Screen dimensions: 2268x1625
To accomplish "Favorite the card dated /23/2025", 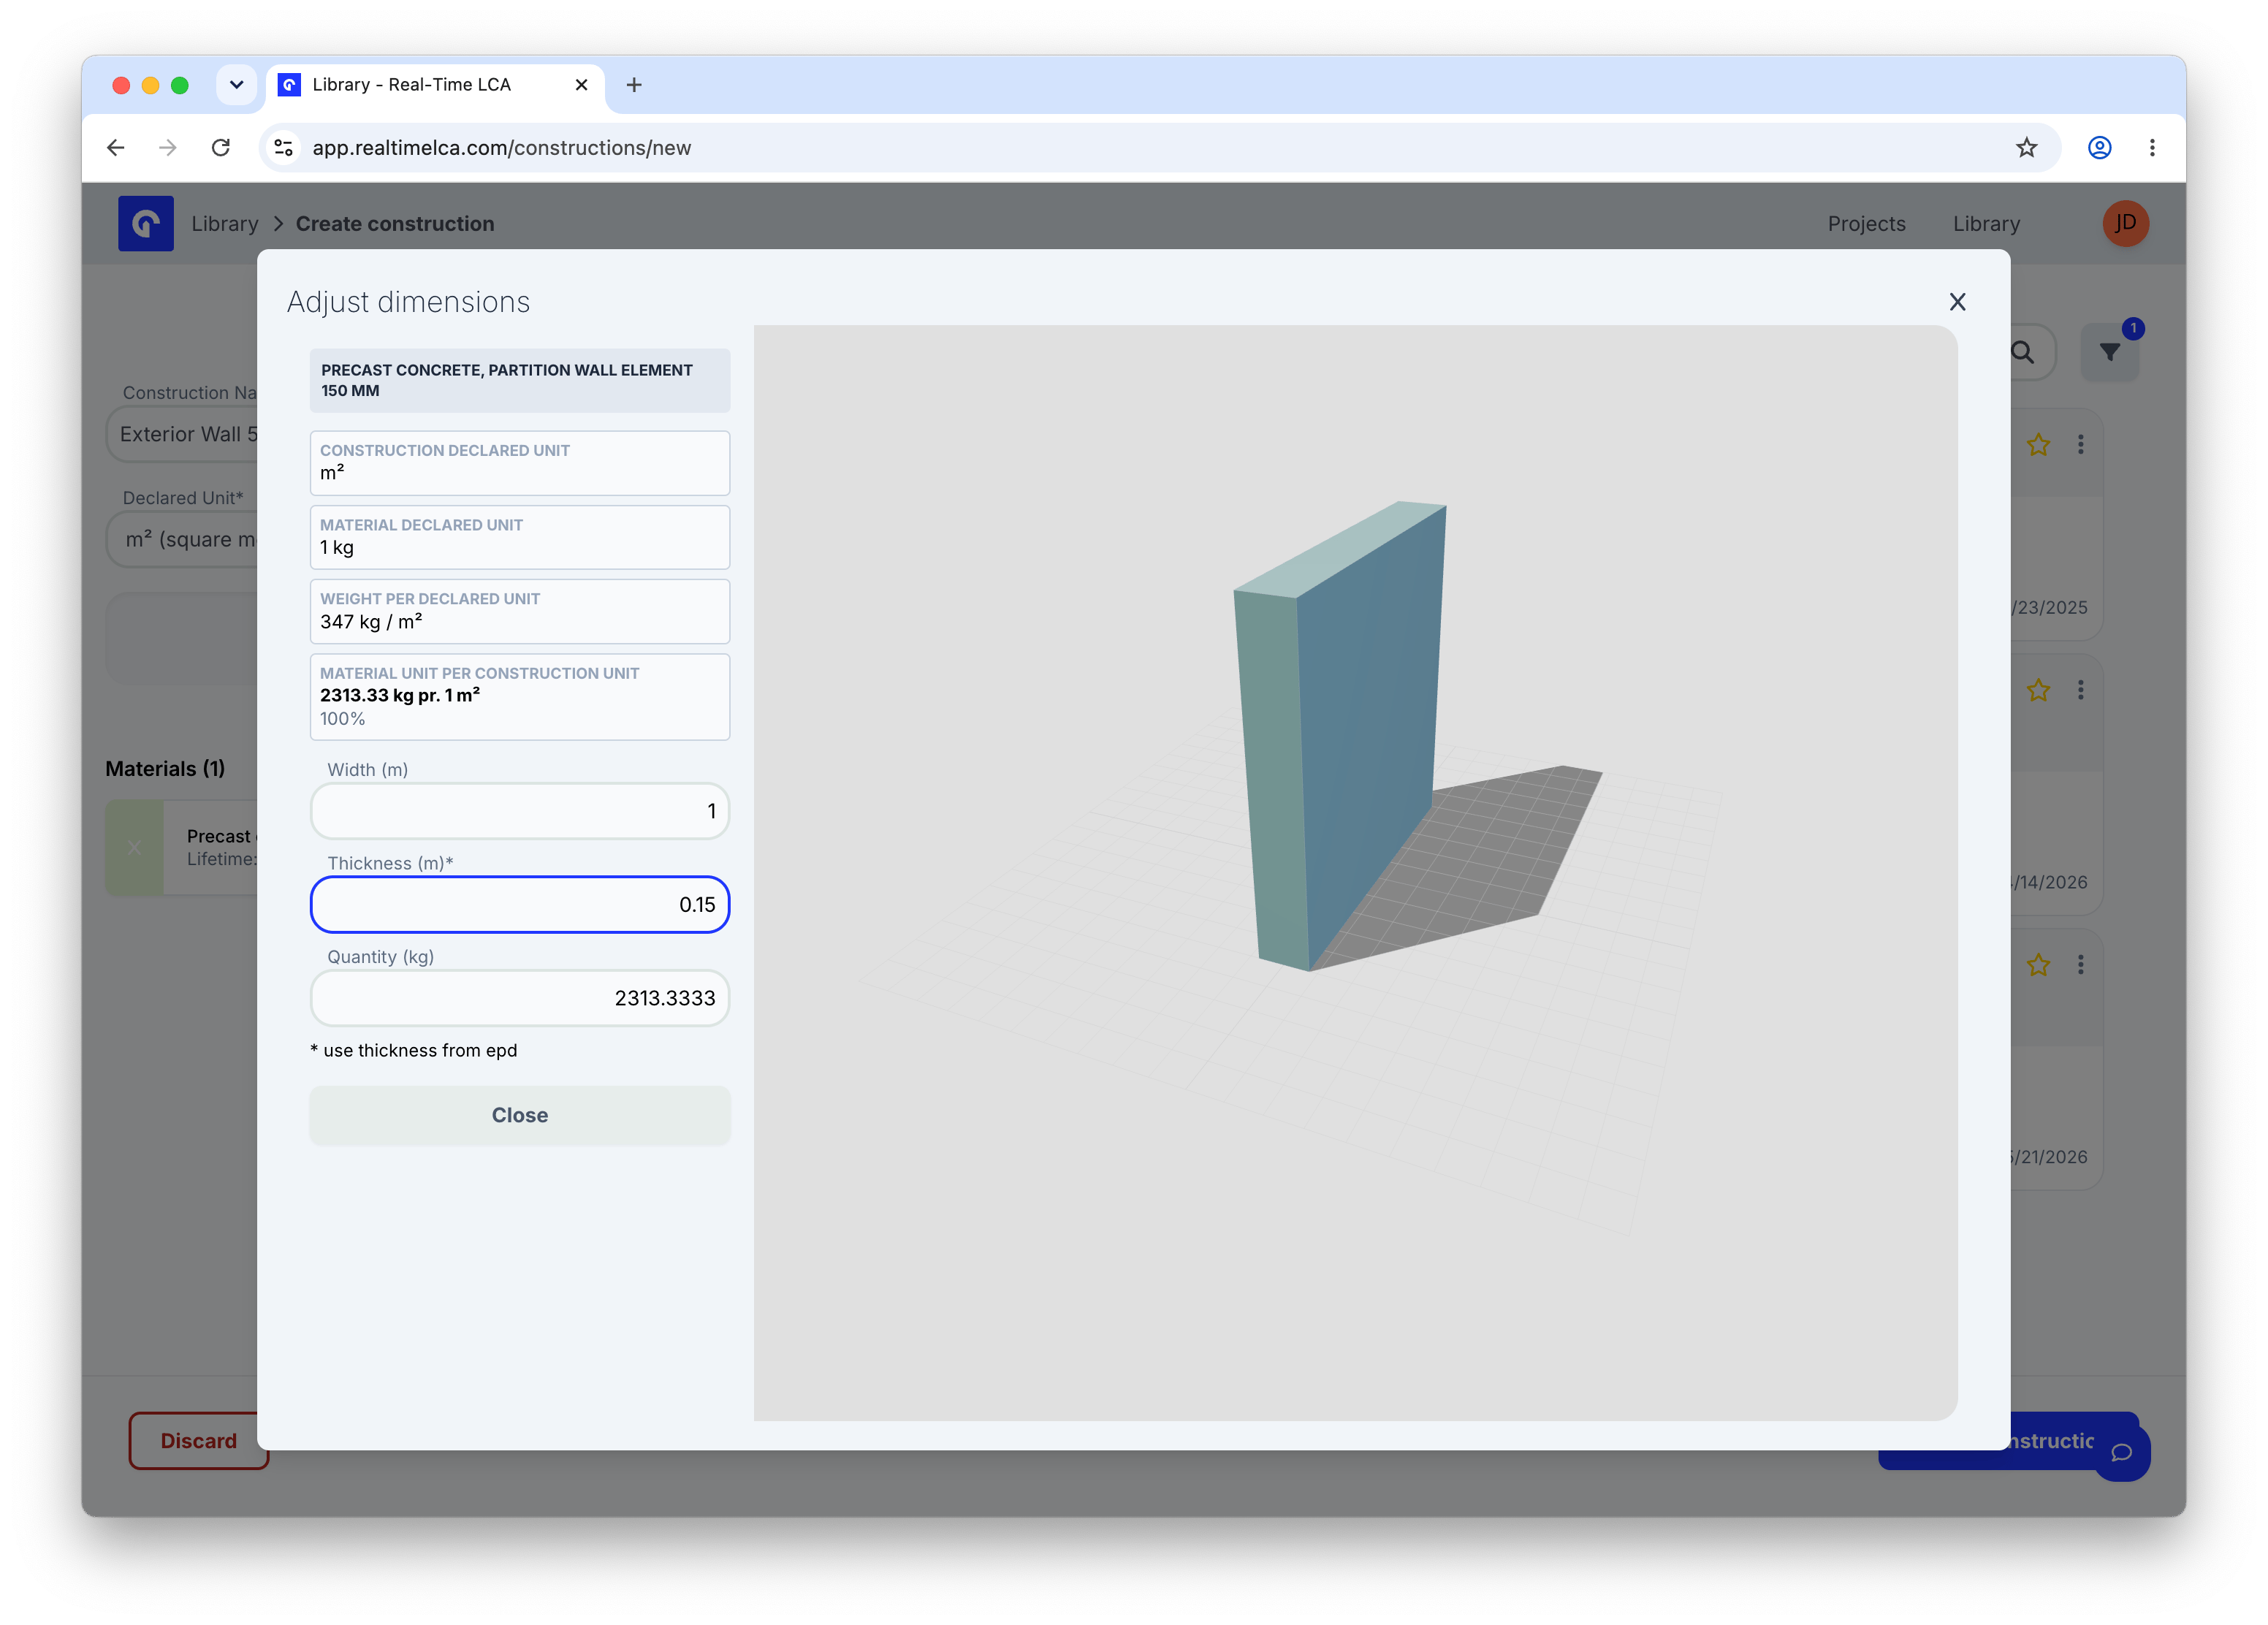I will [2038, 445].
